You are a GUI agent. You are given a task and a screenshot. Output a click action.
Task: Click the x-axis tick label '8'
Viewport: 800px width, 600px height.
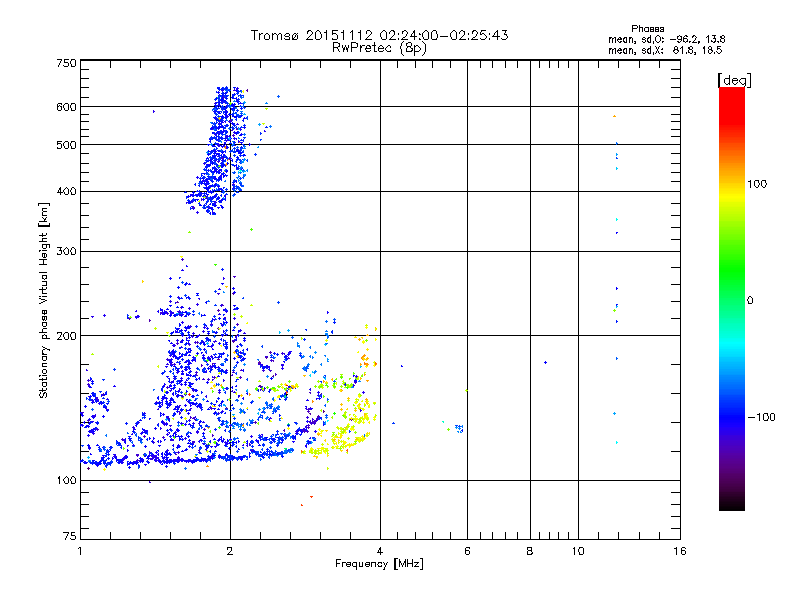[530, 551]
